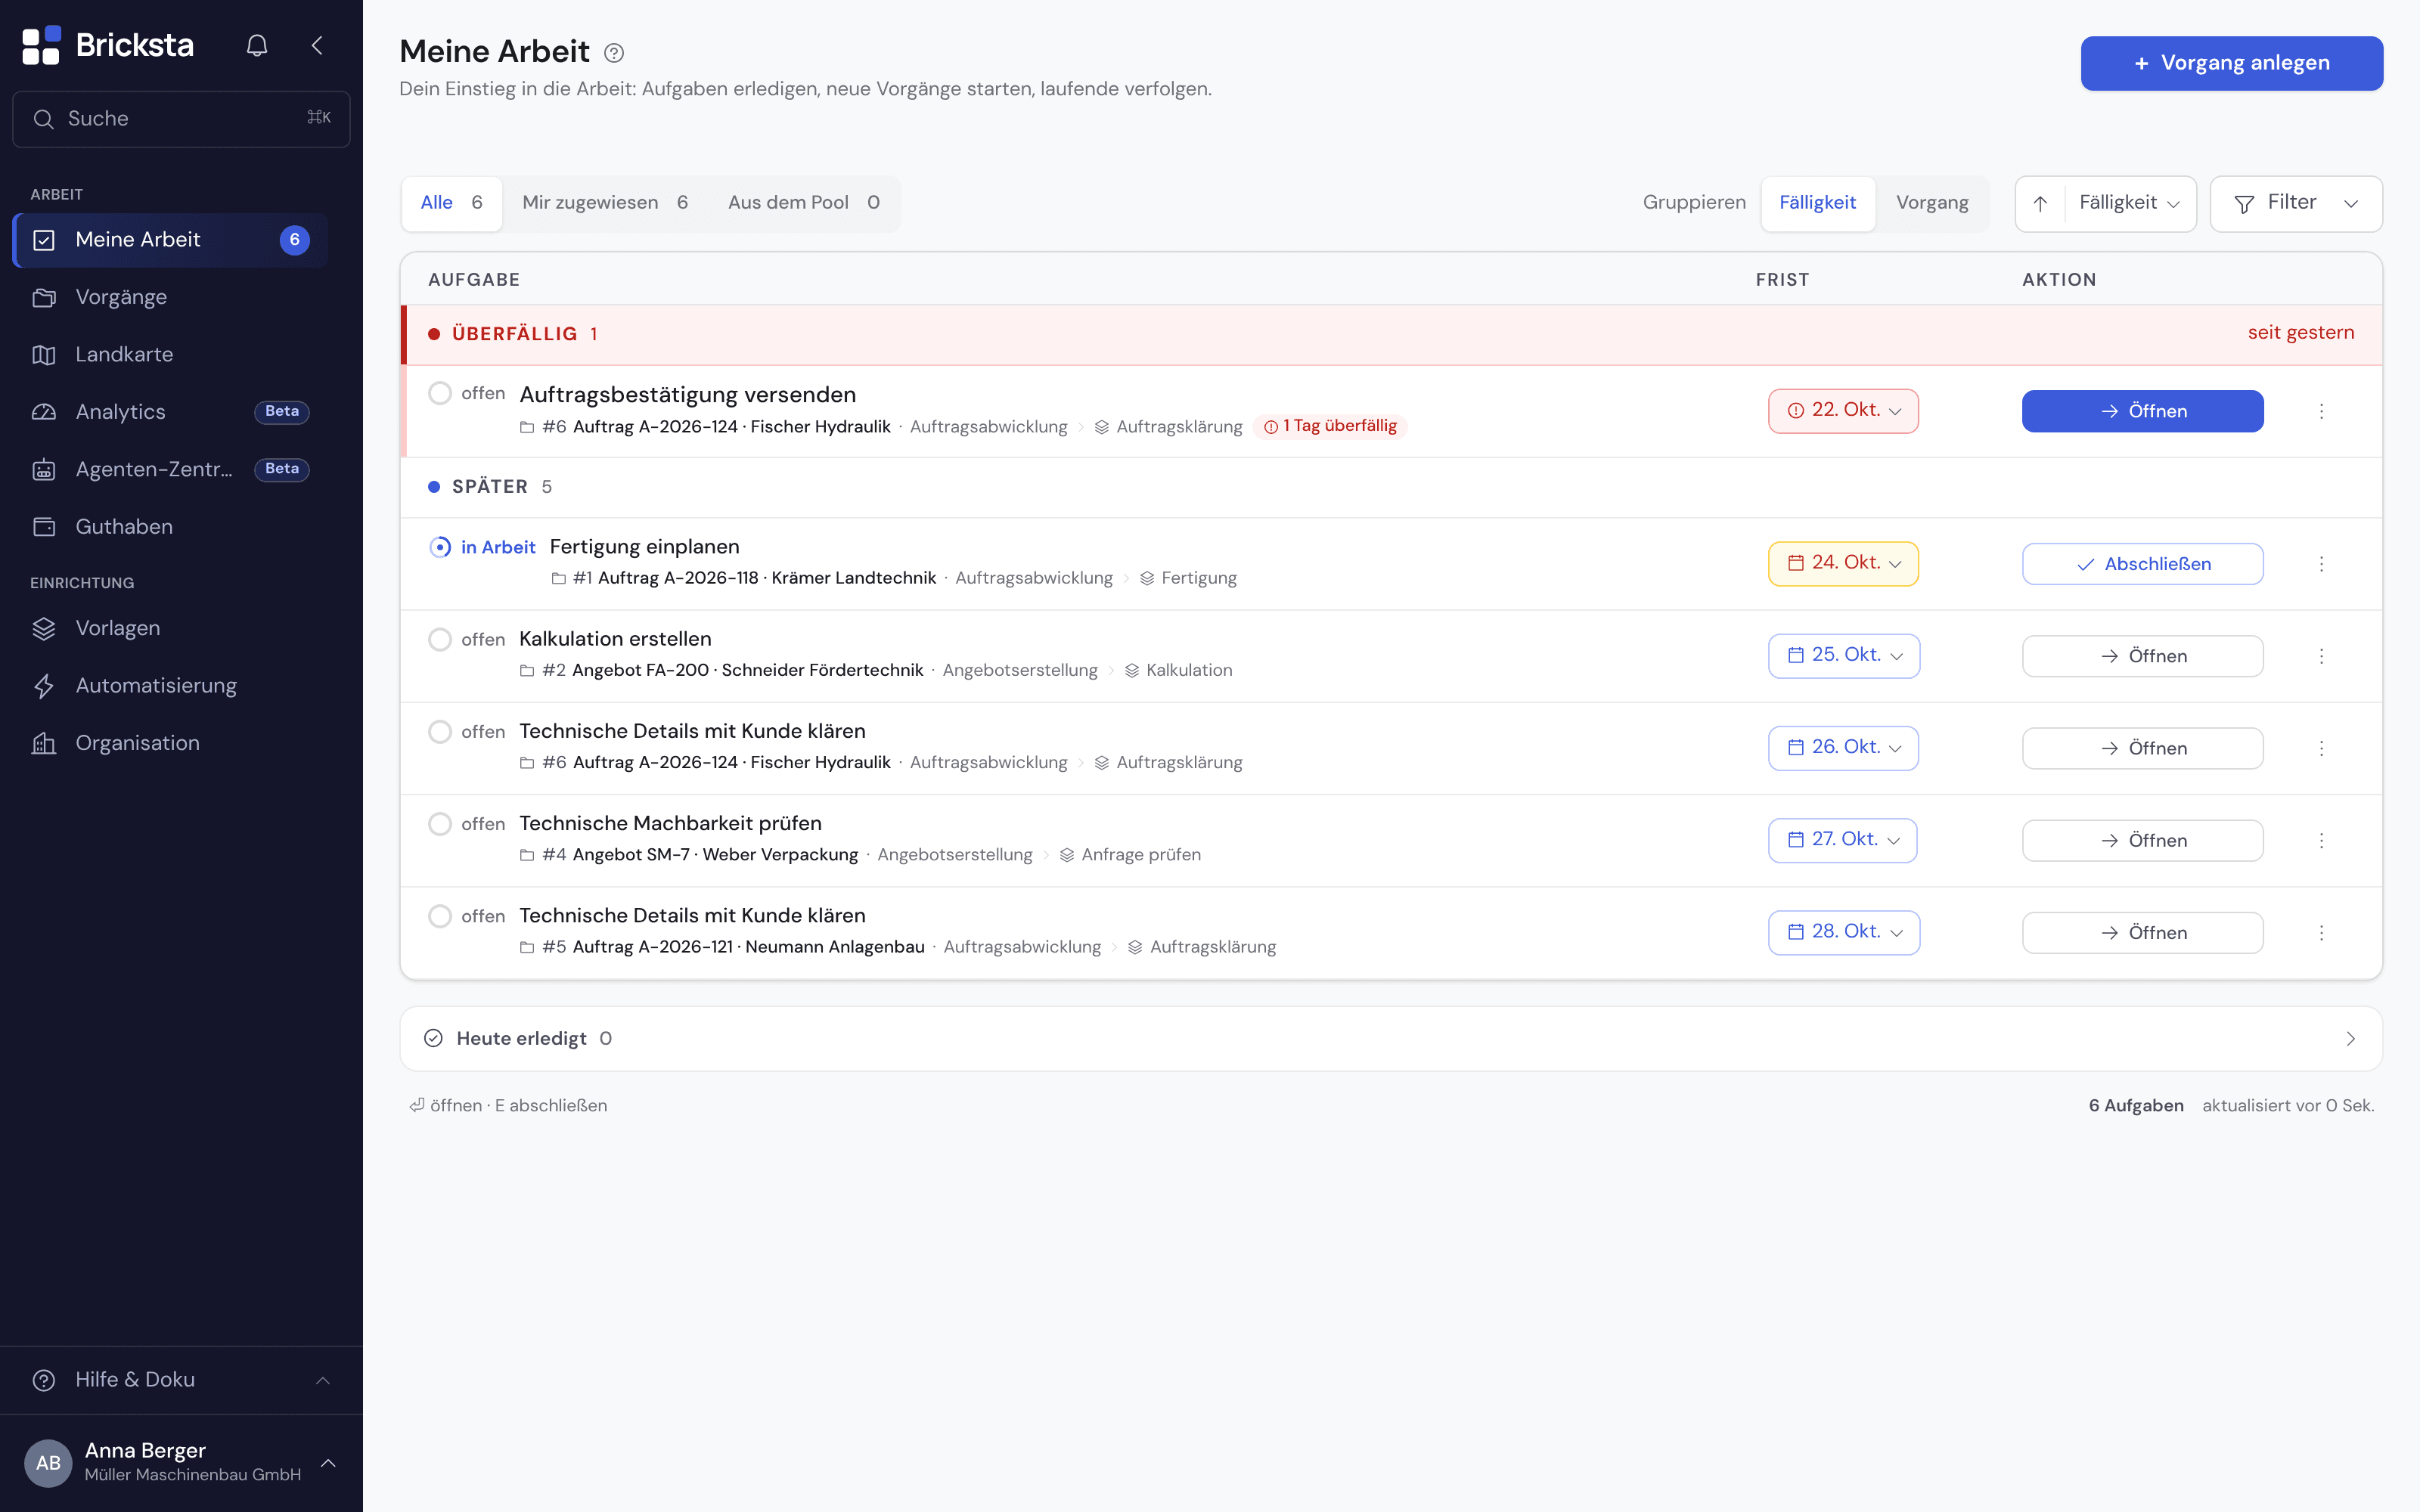Click the Vorgang anlegen button
The image size is (2420, 1512).
(x=2232, y=63)
